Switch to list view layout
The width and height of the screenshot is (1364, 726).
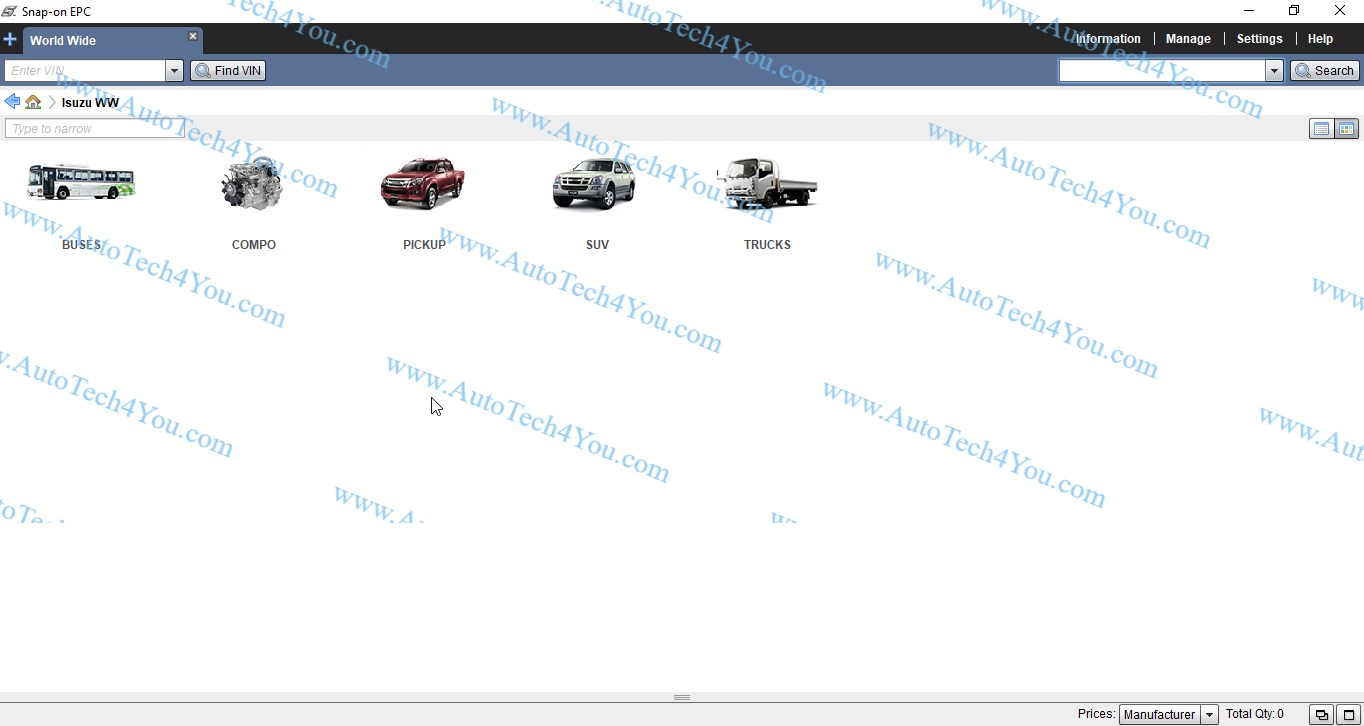1321,129
